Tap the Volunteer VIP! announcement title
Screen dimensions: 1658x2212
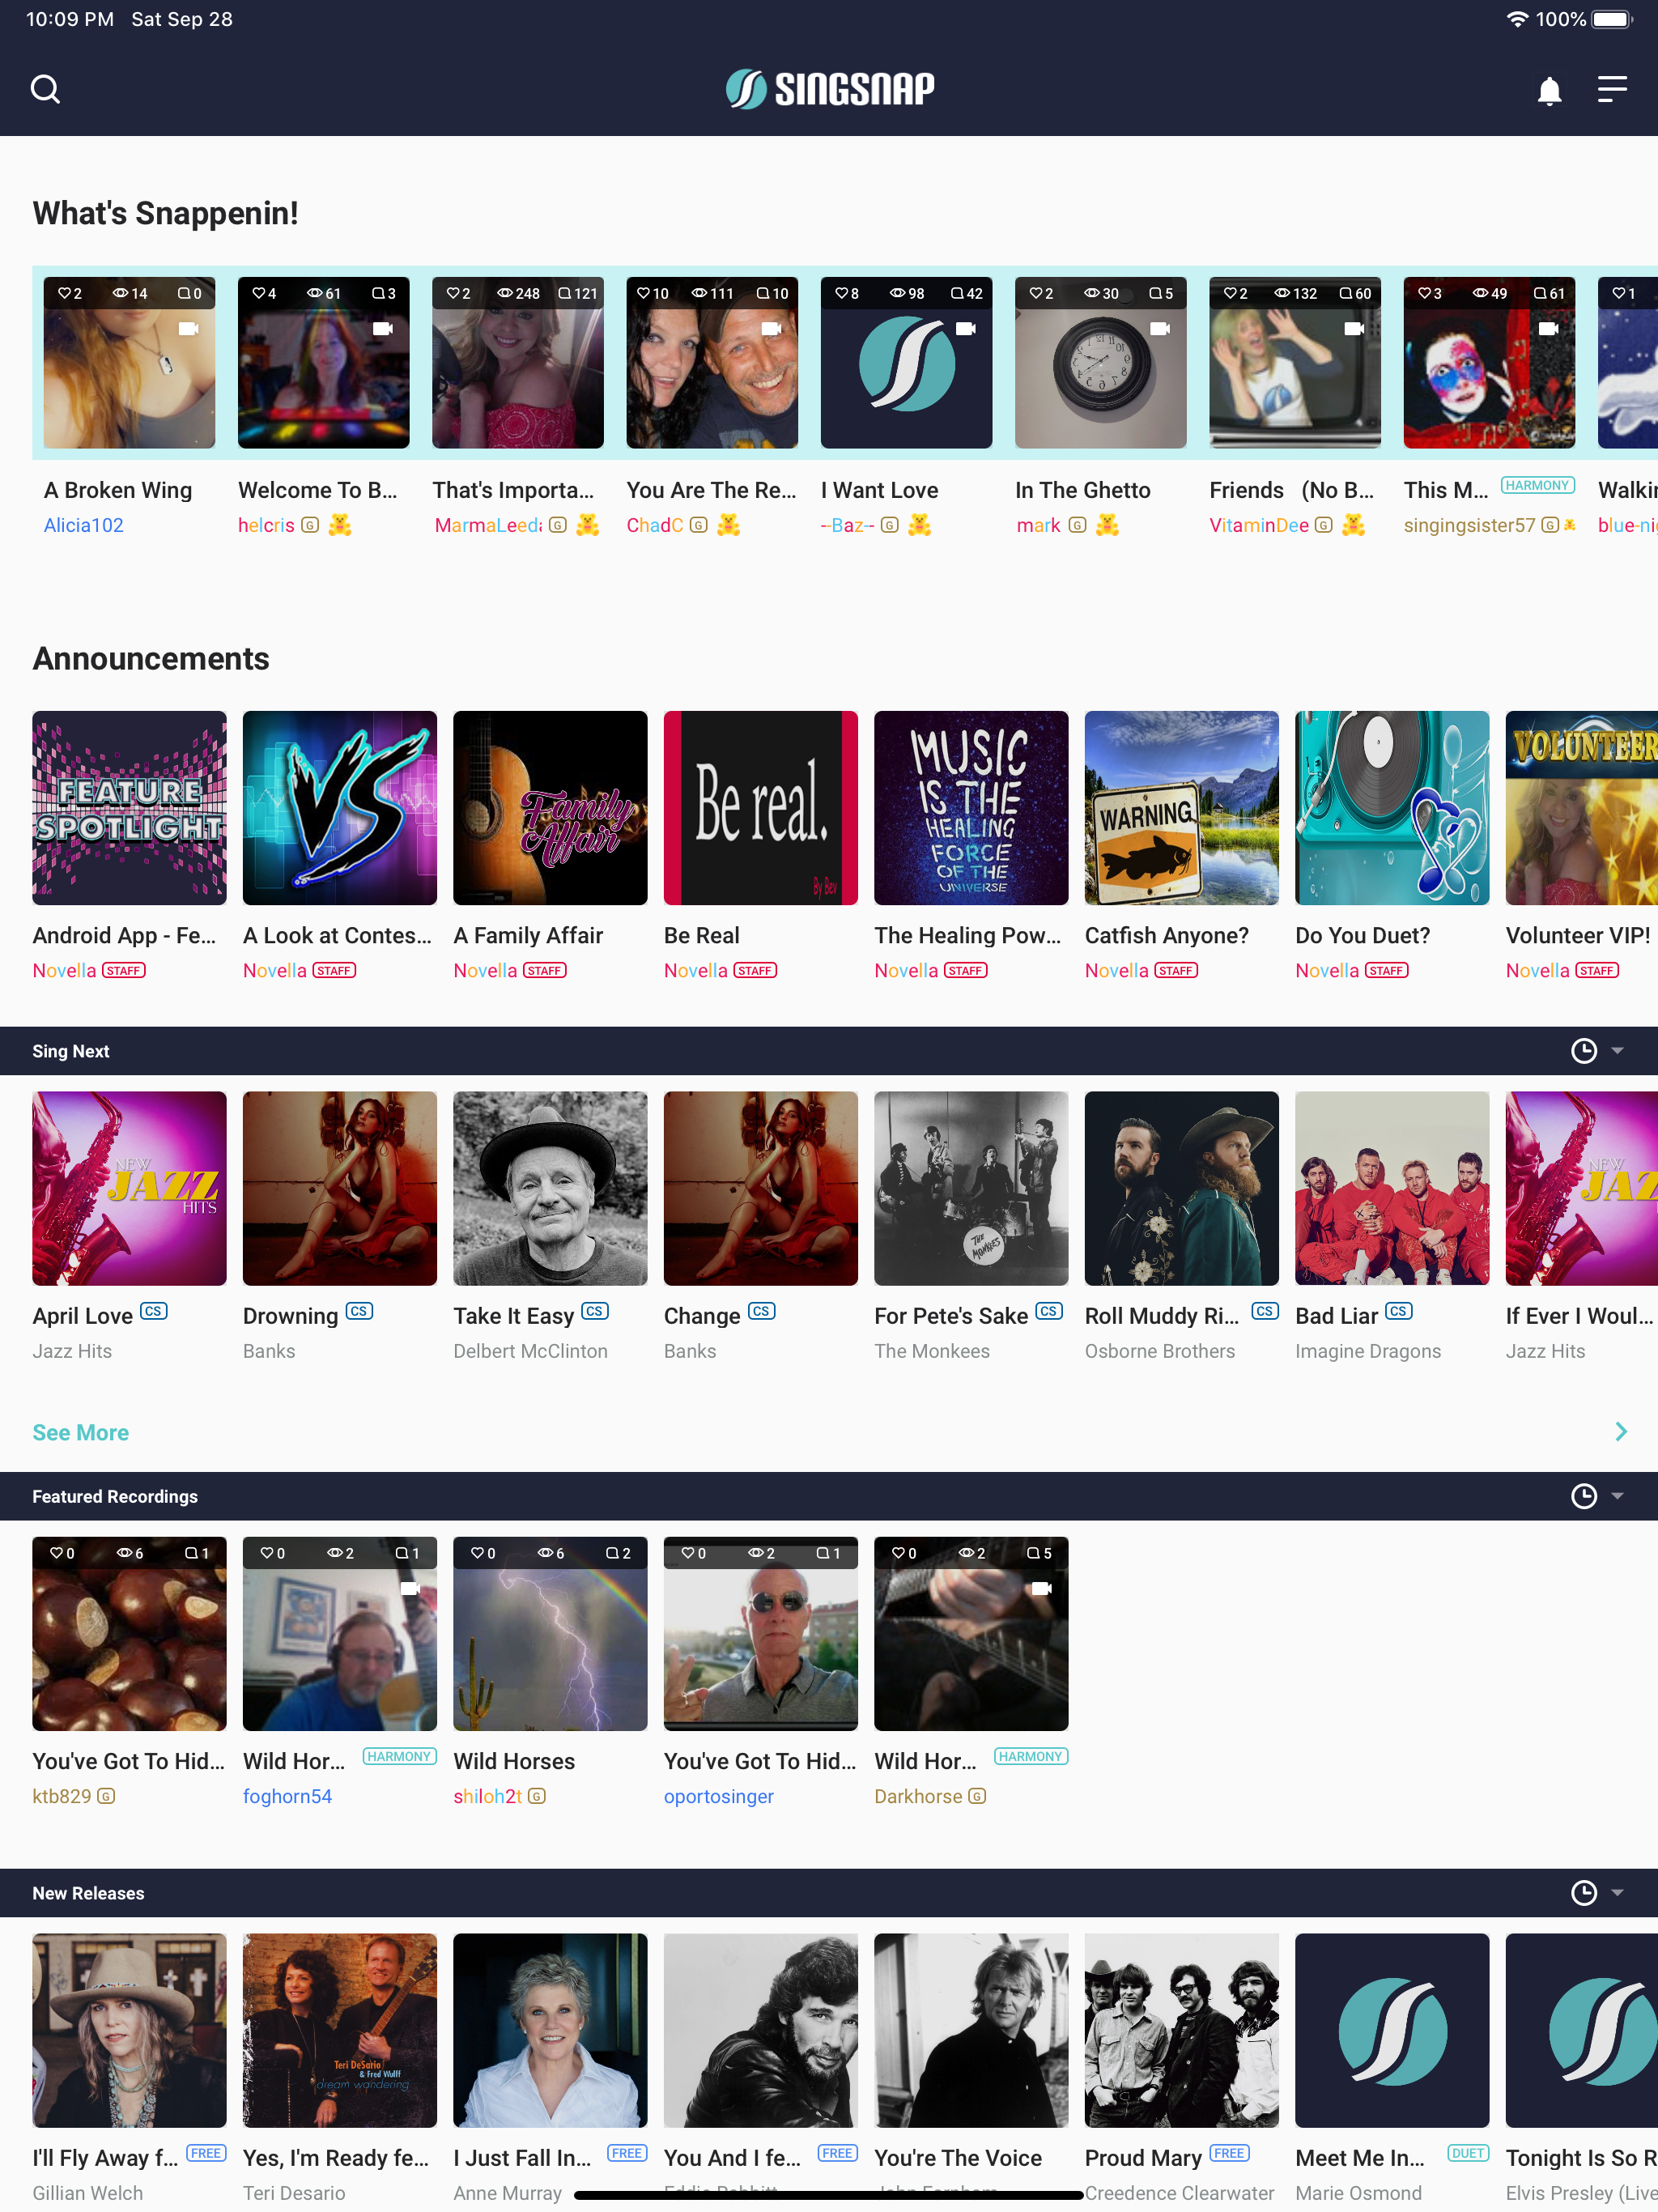[x=1578, y=936]
